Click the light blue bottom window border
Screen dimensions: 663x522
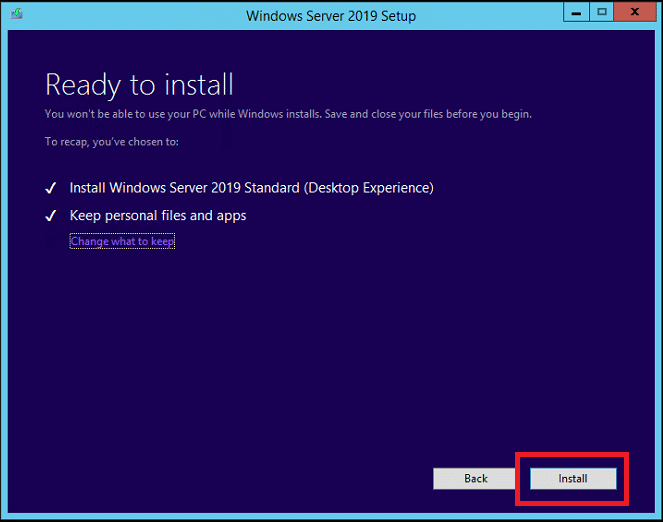click(x=332, y=517)
